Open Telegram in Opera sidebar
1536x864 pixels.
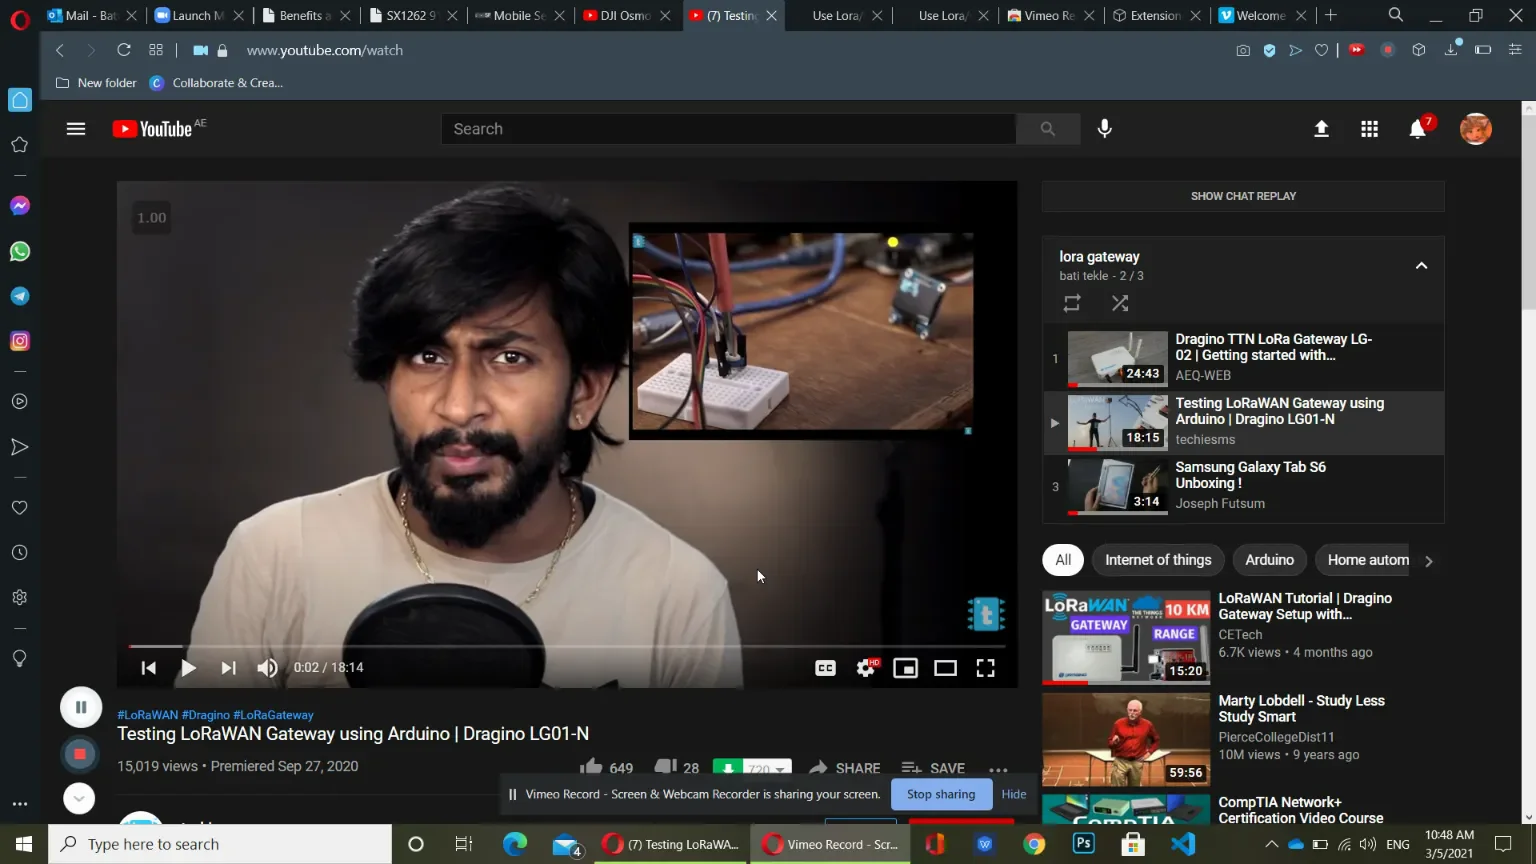[20, 296]
